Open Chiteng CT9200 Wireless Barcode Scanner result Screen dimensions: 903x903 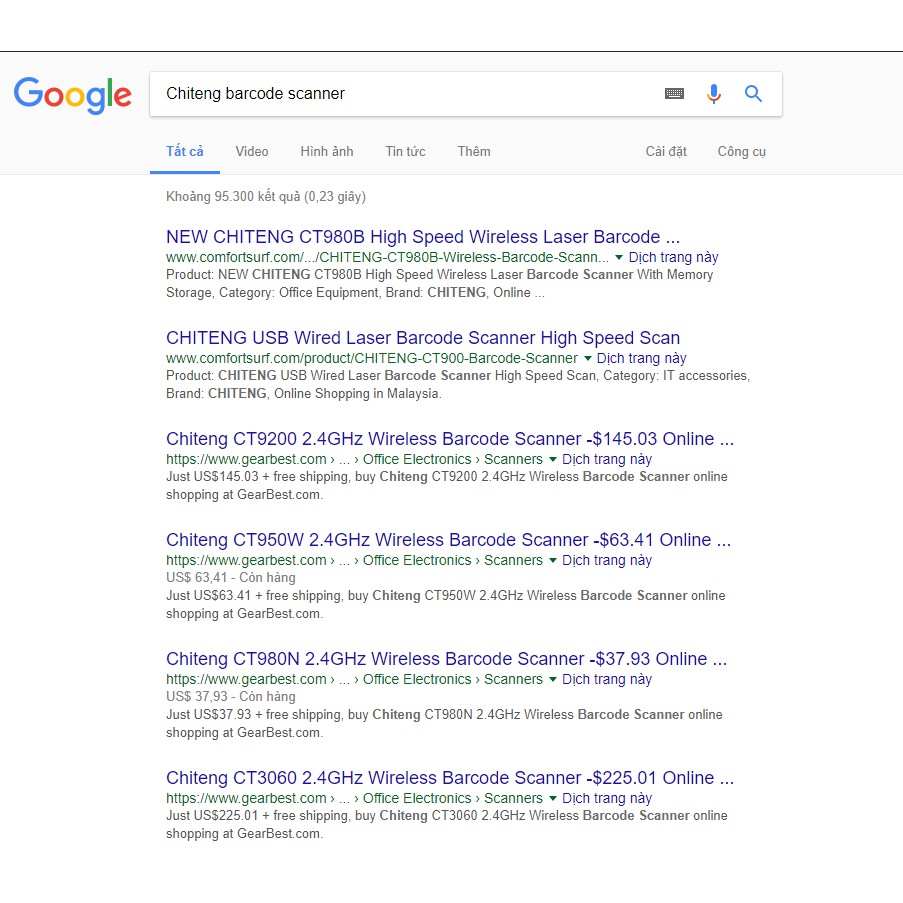(449, 439)
